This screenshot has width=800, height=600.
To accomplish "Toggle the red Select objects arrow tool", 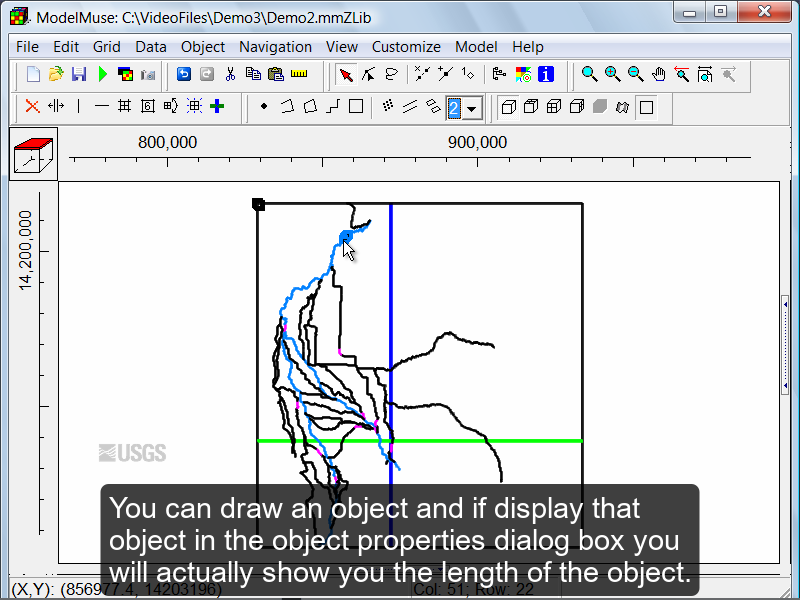I will (346, 74).
